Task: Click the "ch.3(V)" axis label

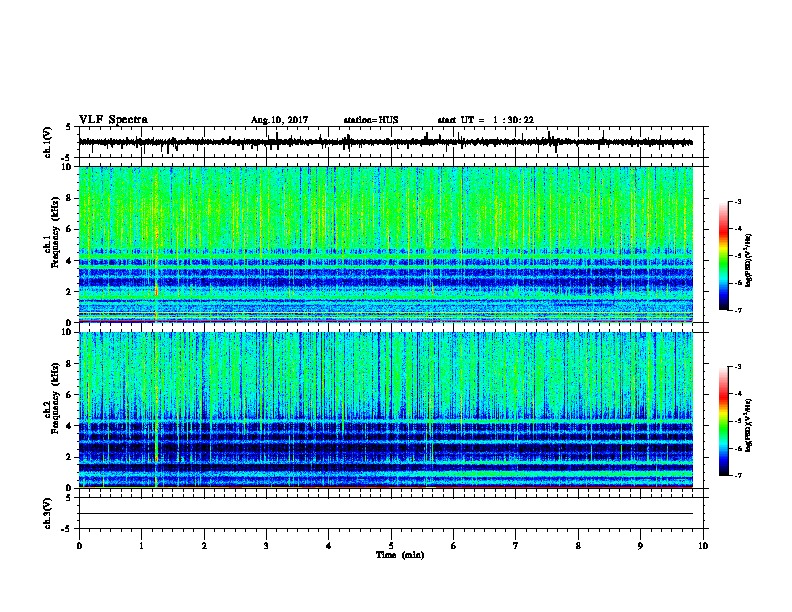Action: (x=48, y=514)
